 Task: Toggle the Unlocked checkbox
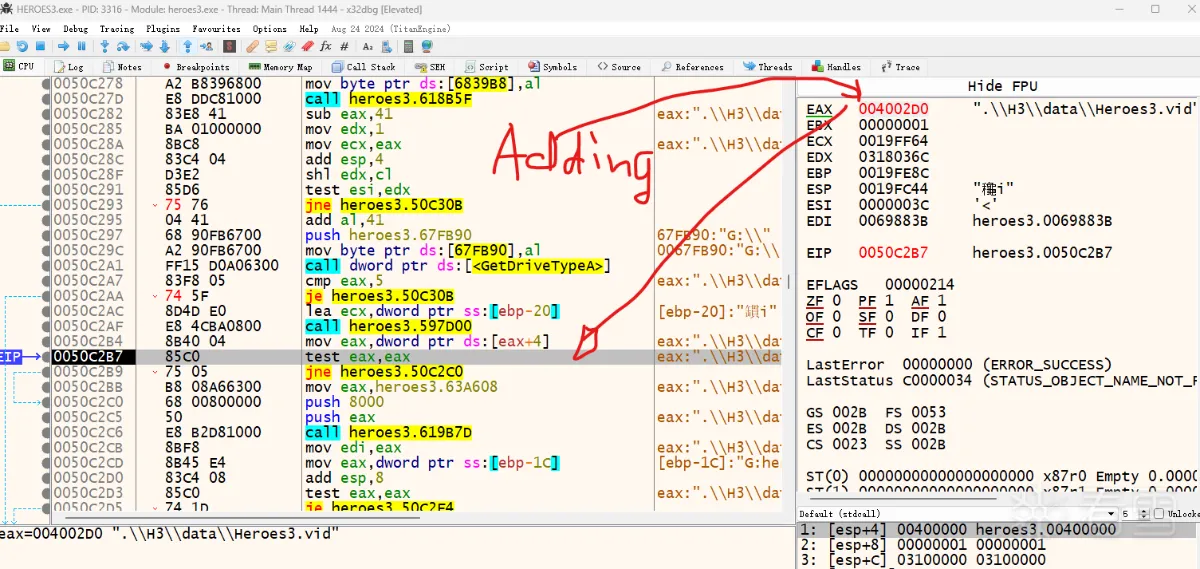point(1159,514)
